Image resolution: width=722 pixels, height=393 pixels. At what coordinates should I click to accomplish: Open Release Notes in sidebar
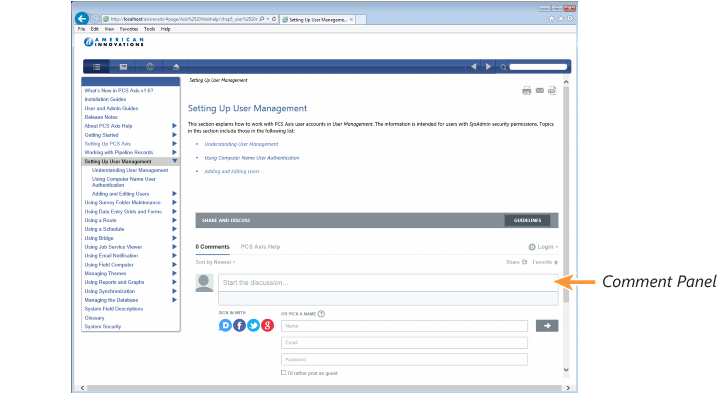pyautogui.click(x=101, y=117)
